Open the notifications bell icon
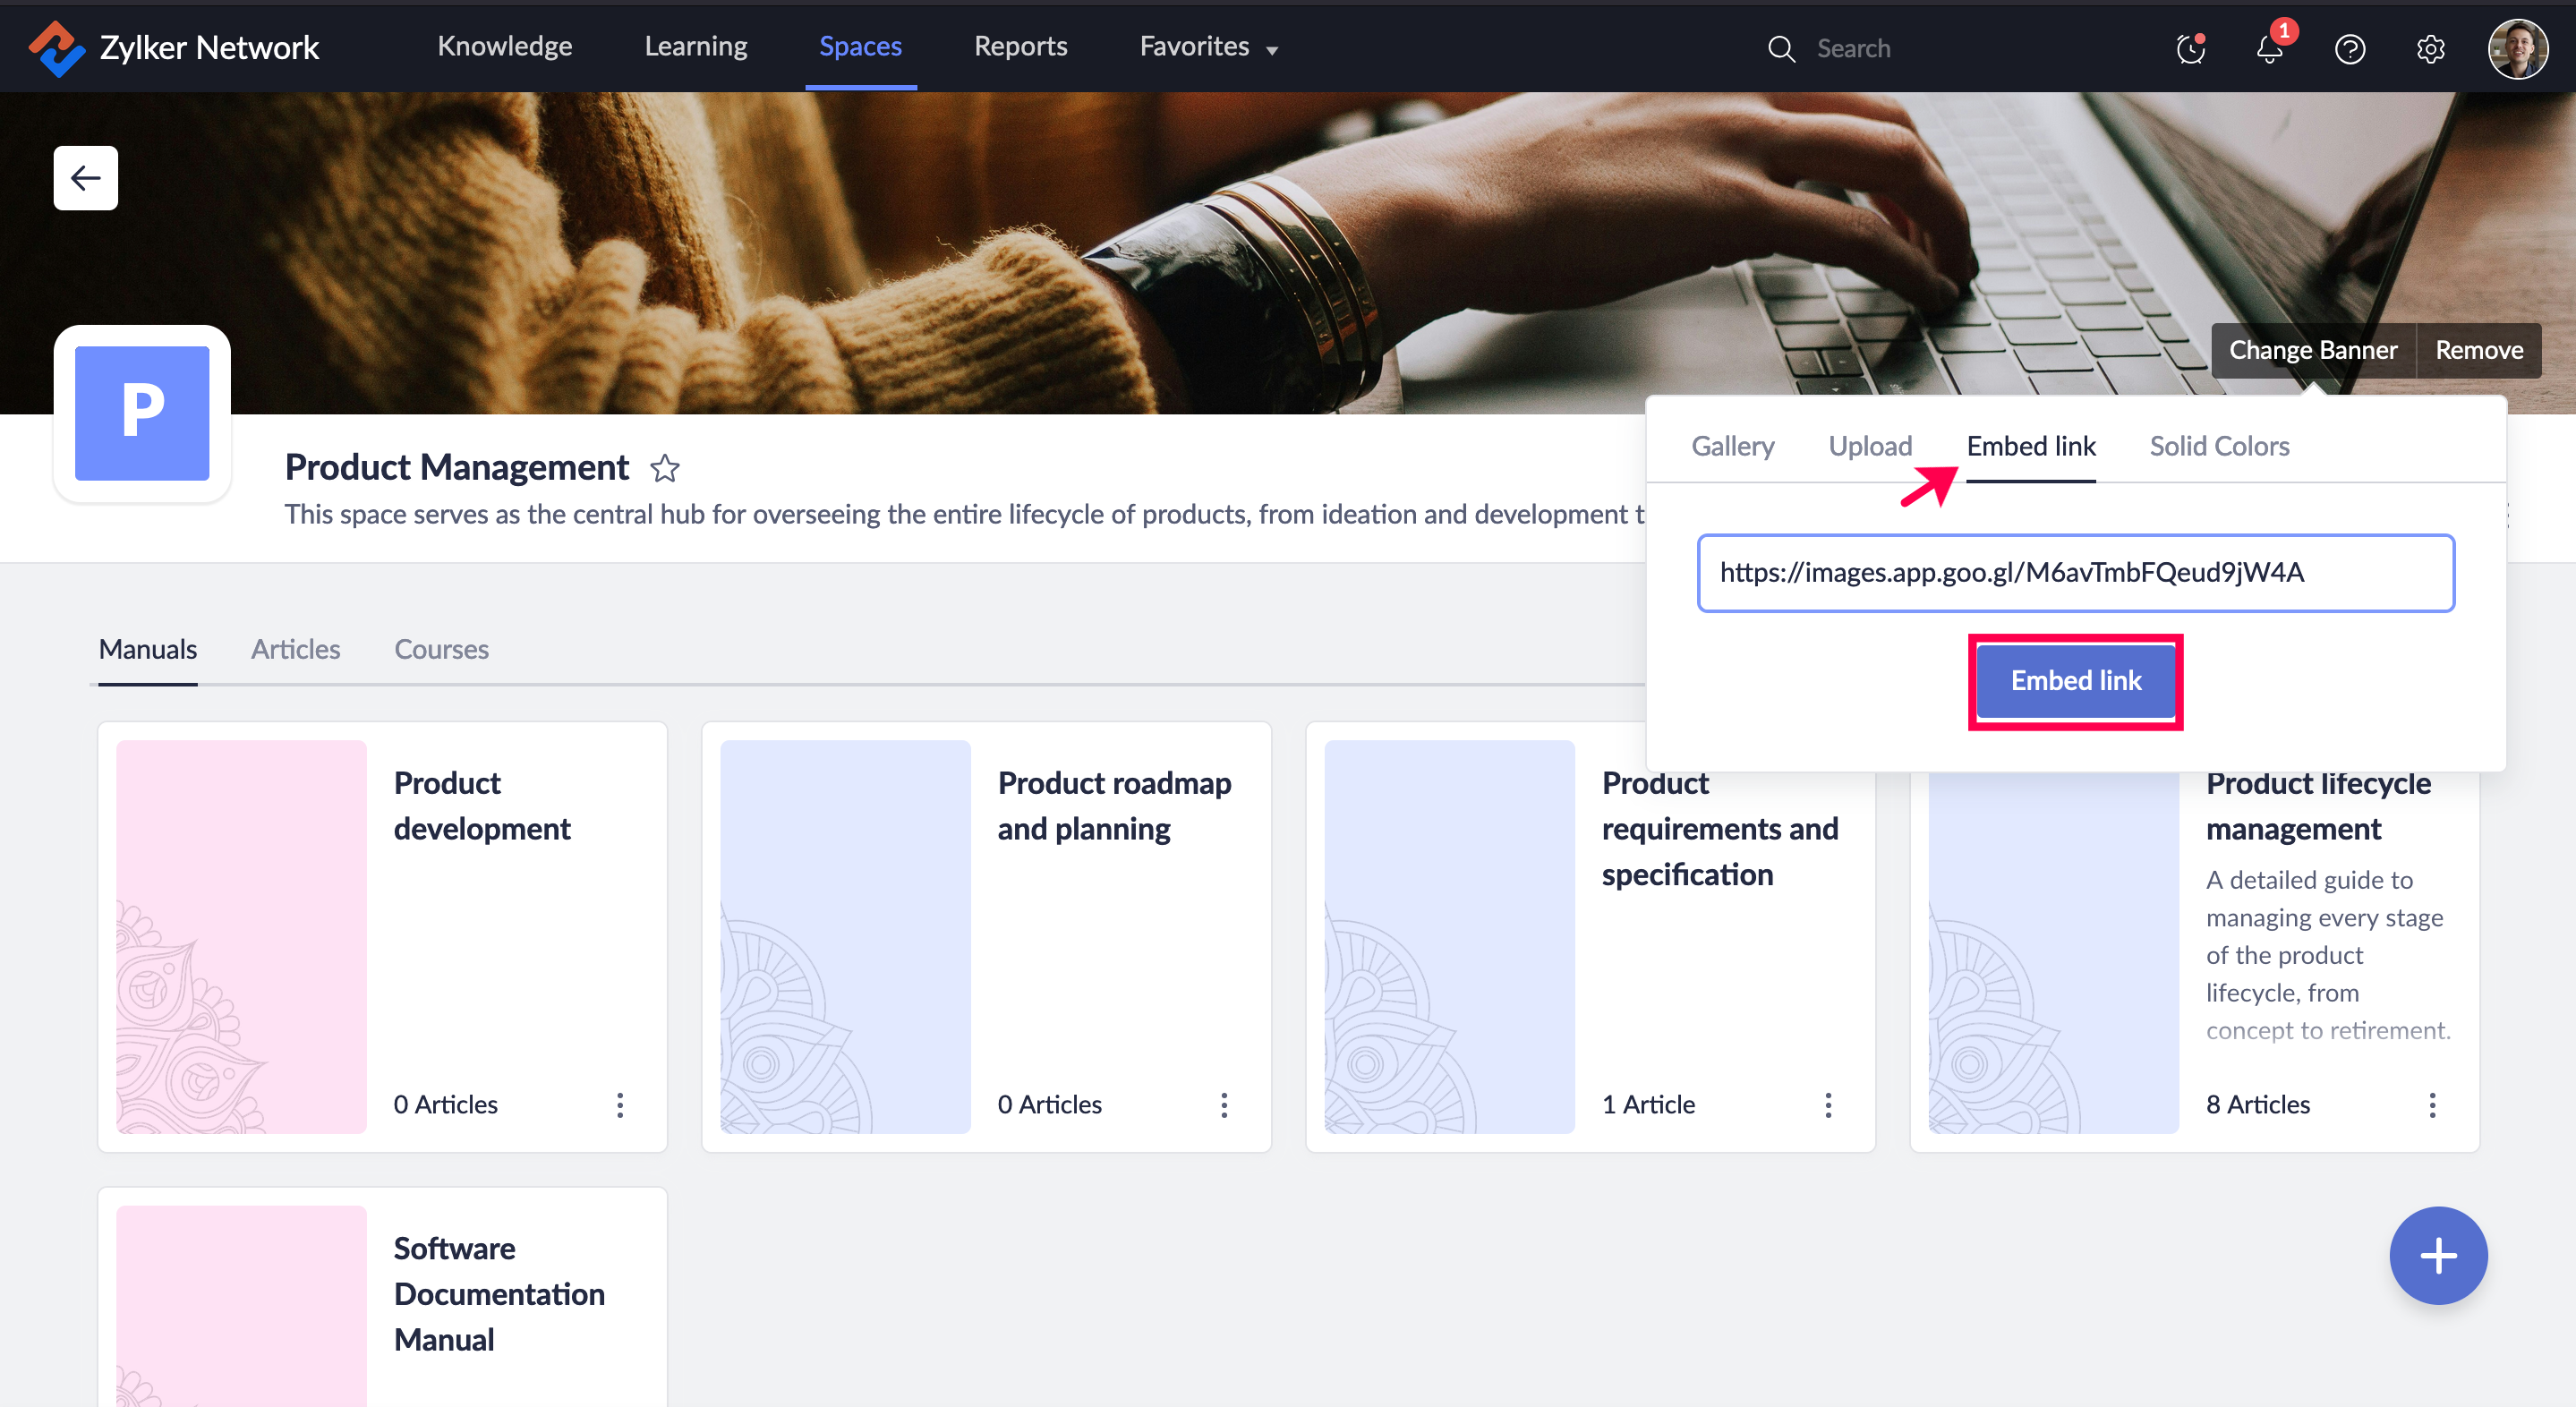This screenshot has width=2576, height=1407. [x=2270, y=48]
